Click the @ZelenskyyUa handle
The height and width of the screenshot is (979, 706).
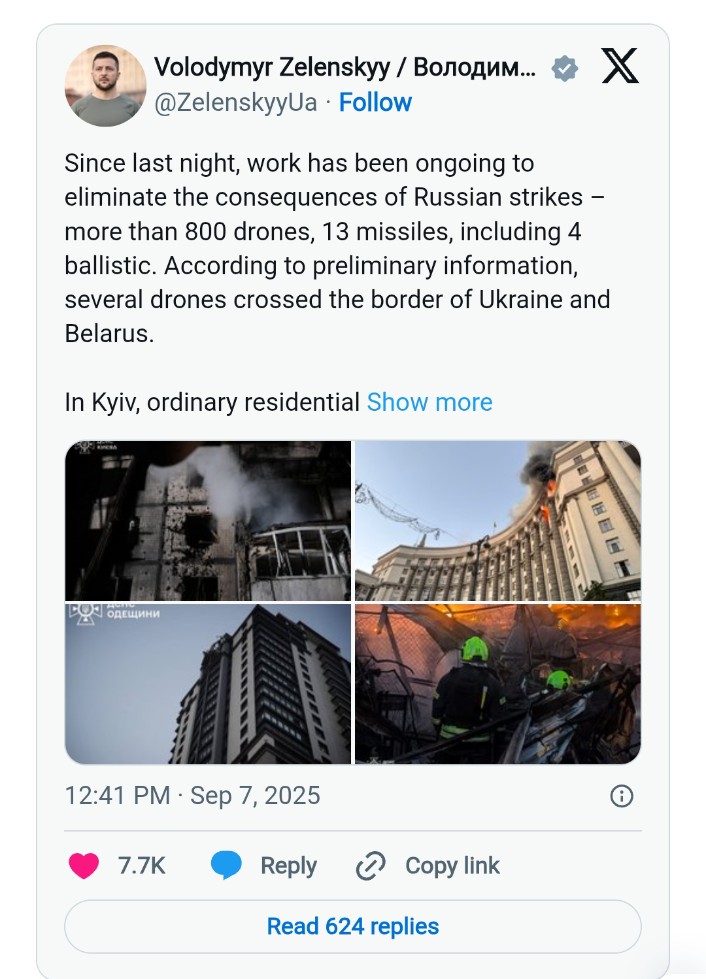point(236,103)
